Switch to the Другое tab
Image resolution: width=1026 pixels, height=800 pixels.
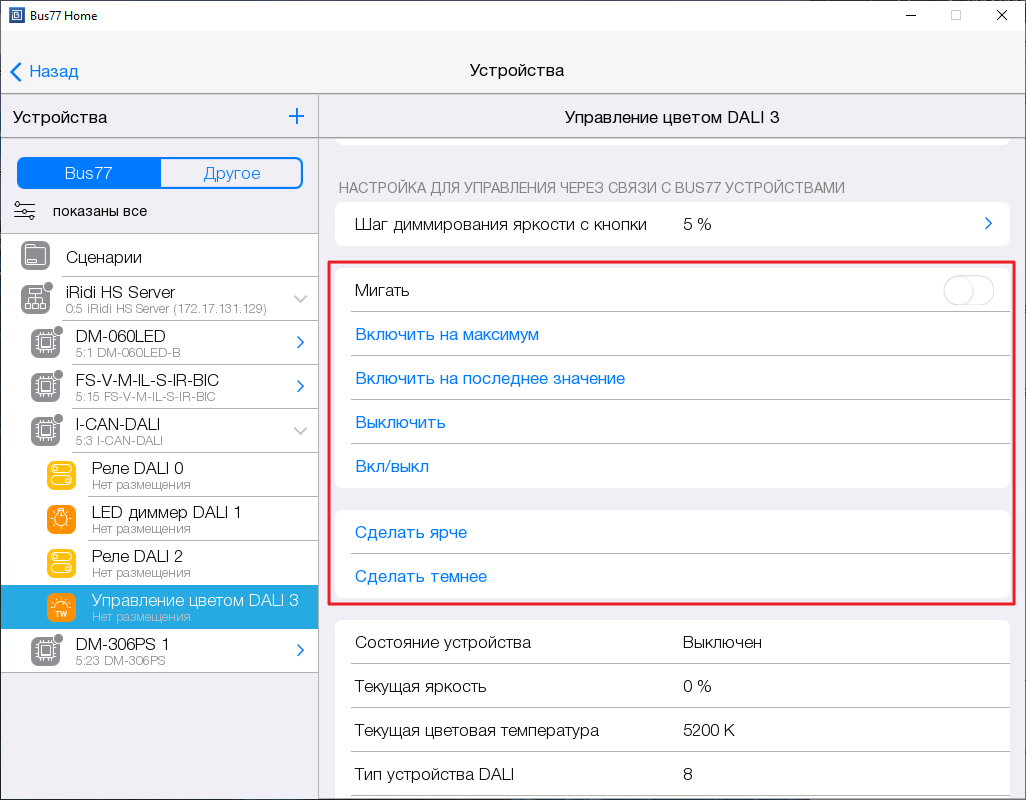pos(231,173)
